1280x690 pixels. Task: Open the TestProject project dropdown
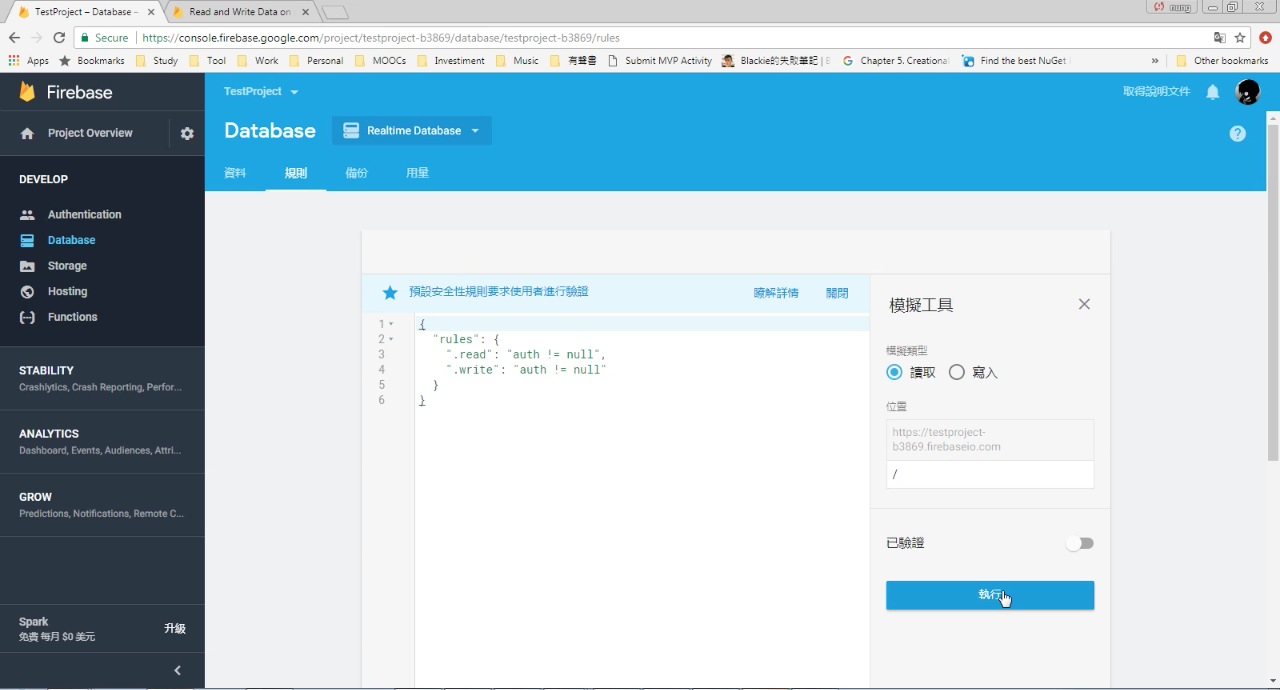[261, 92]
